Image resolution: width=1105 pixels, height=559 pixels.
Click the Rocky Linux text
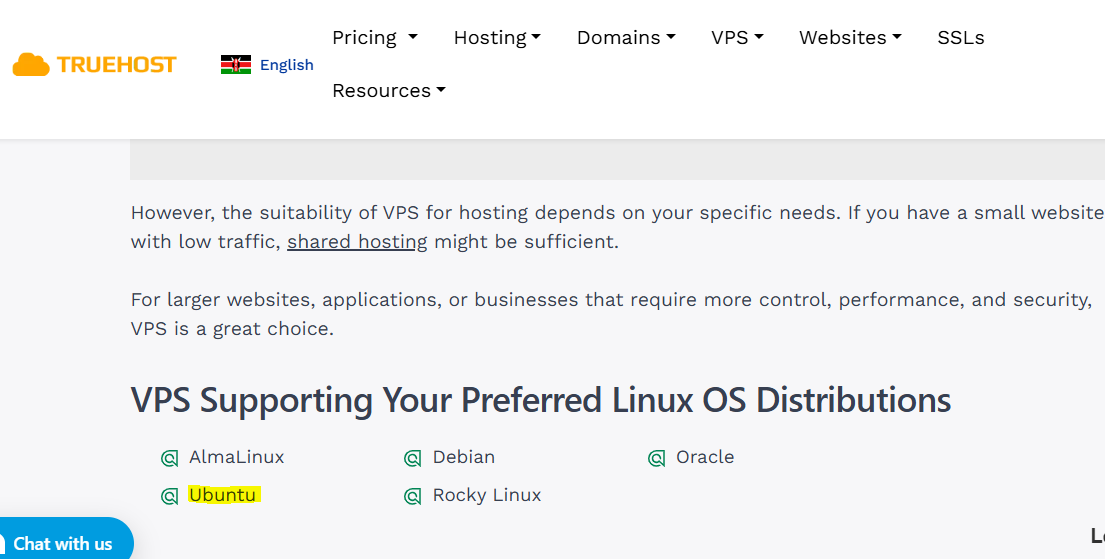pyautogui.click(x=487, y=495)
